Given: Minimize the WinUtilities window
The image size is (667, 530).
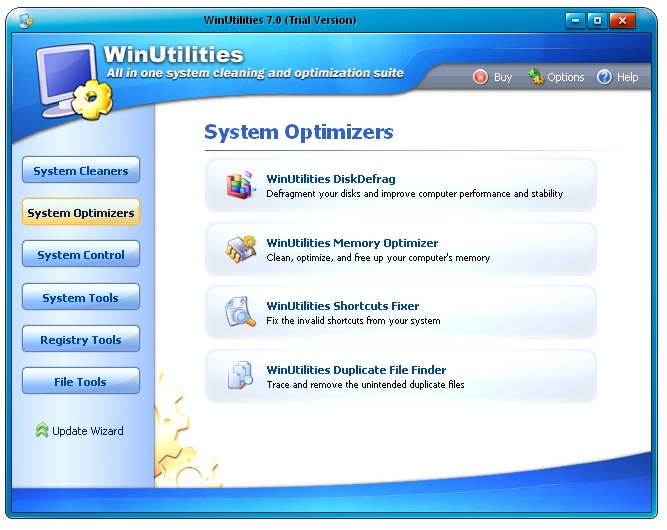Looking at the screenshot, I should pyautogui.click(x=575, y=20).
